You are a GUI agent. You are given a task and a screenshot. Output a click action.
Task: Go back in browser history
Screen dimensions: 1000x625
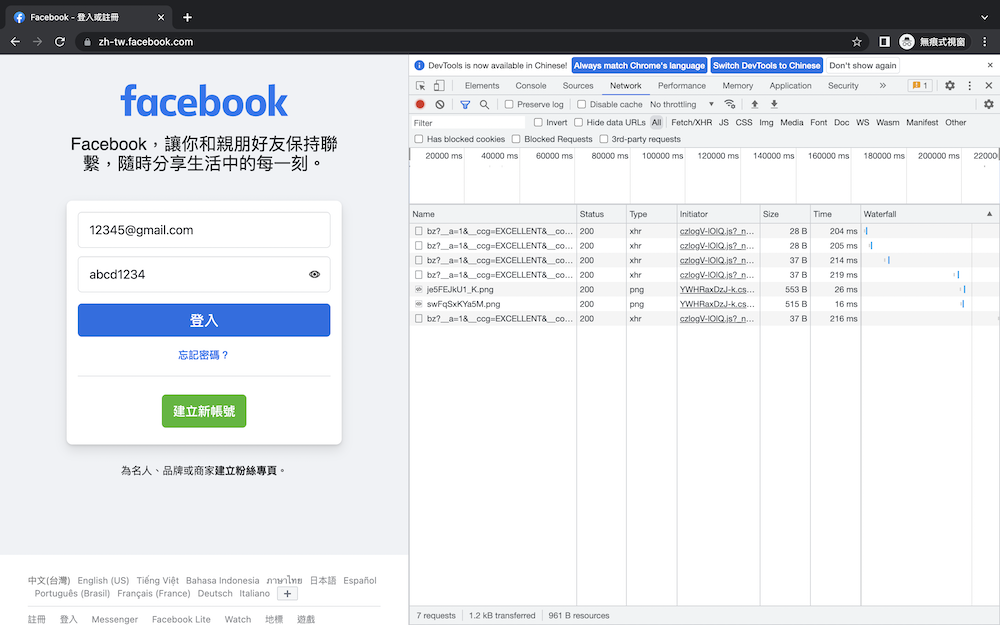pos(15,41)
